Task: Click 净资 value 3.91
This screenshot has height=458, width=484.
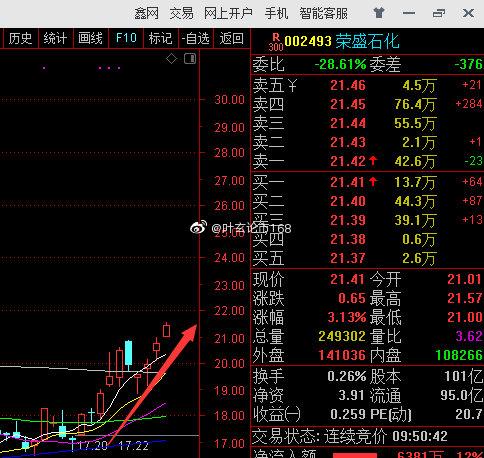Action: coord(351,395)
